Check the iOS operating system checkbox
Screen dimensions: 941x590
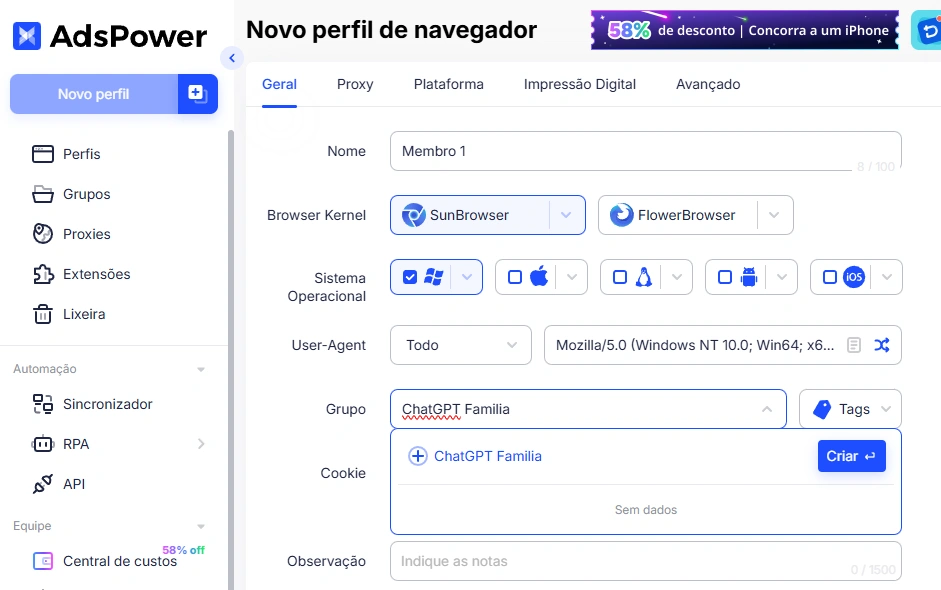point(828,276)
